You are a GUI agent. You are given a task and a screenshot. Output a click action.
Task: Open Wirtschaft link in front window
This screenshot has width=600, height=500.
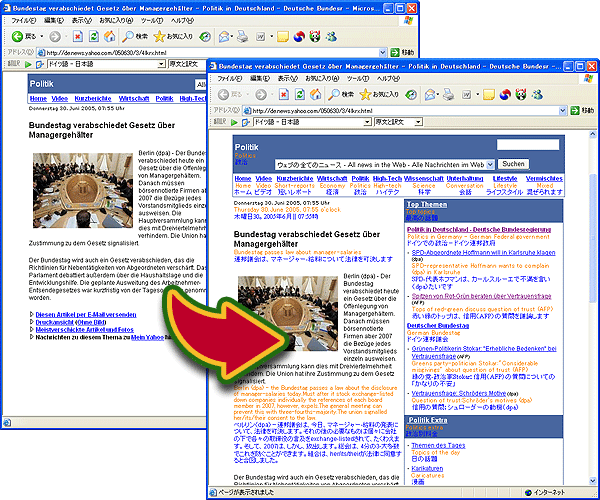click(x=332, y=179)
